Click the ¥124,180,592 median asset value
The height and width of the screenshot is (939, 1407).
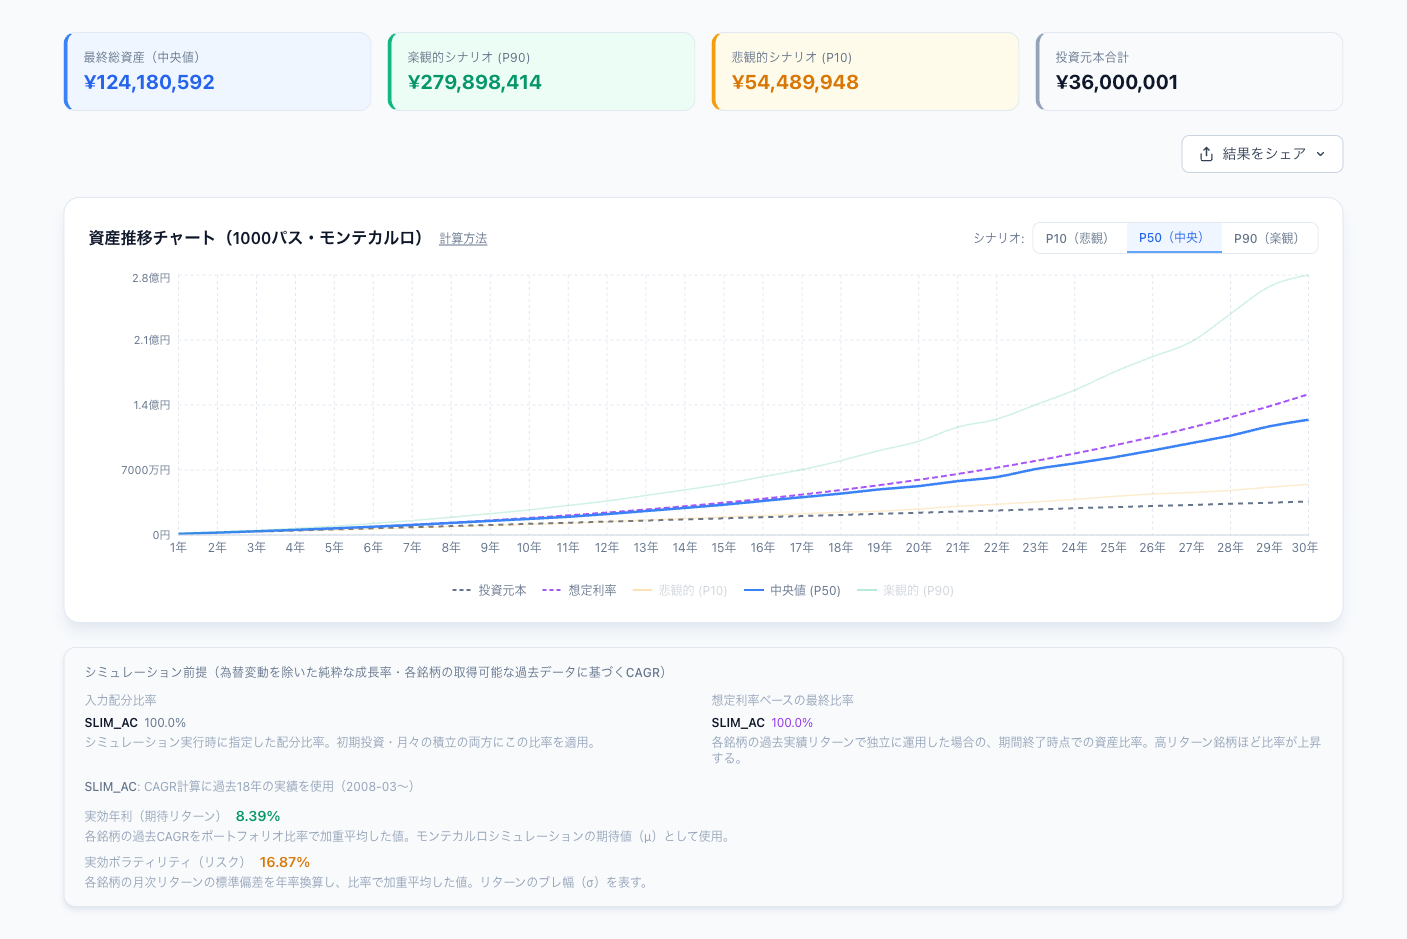pos(149,82)
